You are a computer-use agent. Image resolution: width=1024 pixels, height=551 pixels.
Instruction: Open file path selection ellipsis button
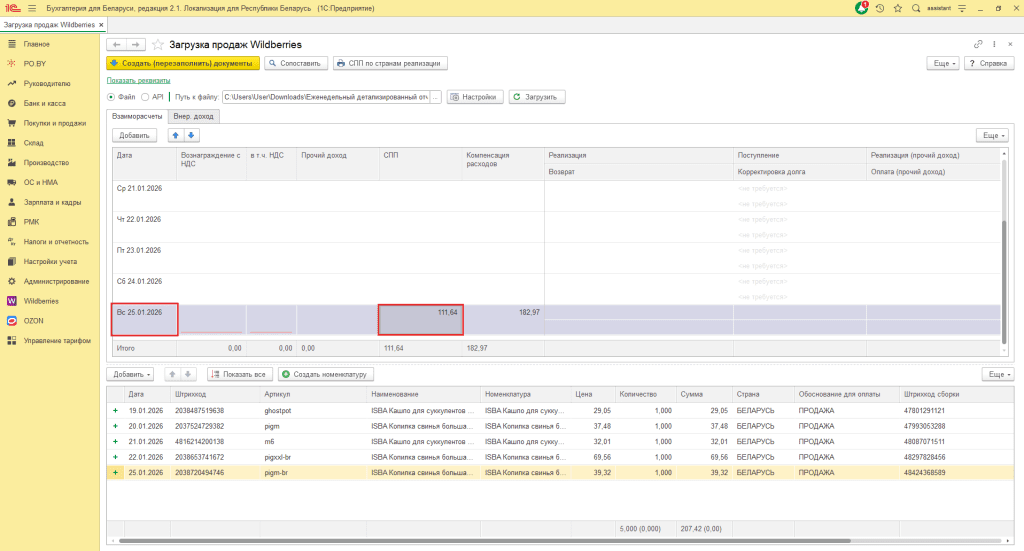tap(436, 97)
